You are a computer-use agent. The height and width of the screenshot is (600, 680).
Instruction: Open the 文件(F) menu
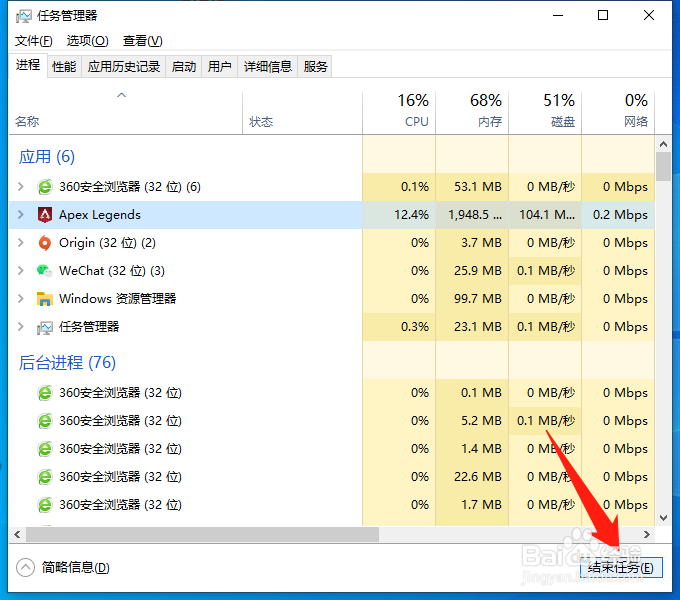tap(34, 41)
